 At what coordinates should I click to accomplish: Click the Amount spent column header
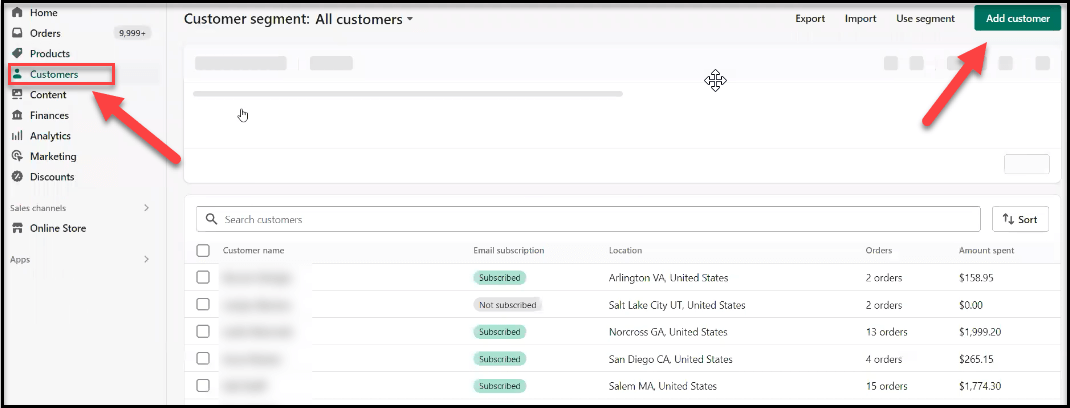[x=986, y=250]
